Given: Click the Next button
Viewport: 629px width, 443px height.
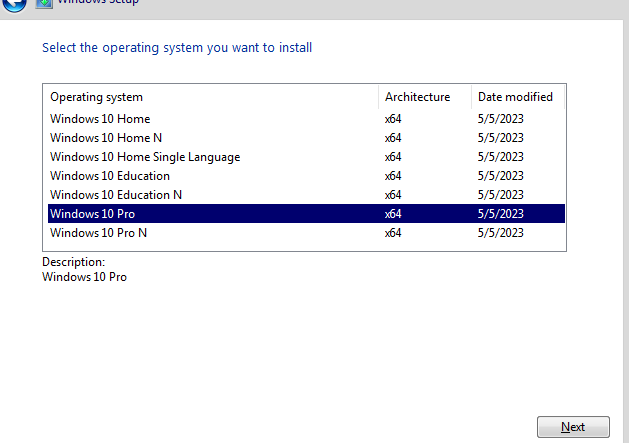Looking at the screenshot, I should [x=573, y=427].
